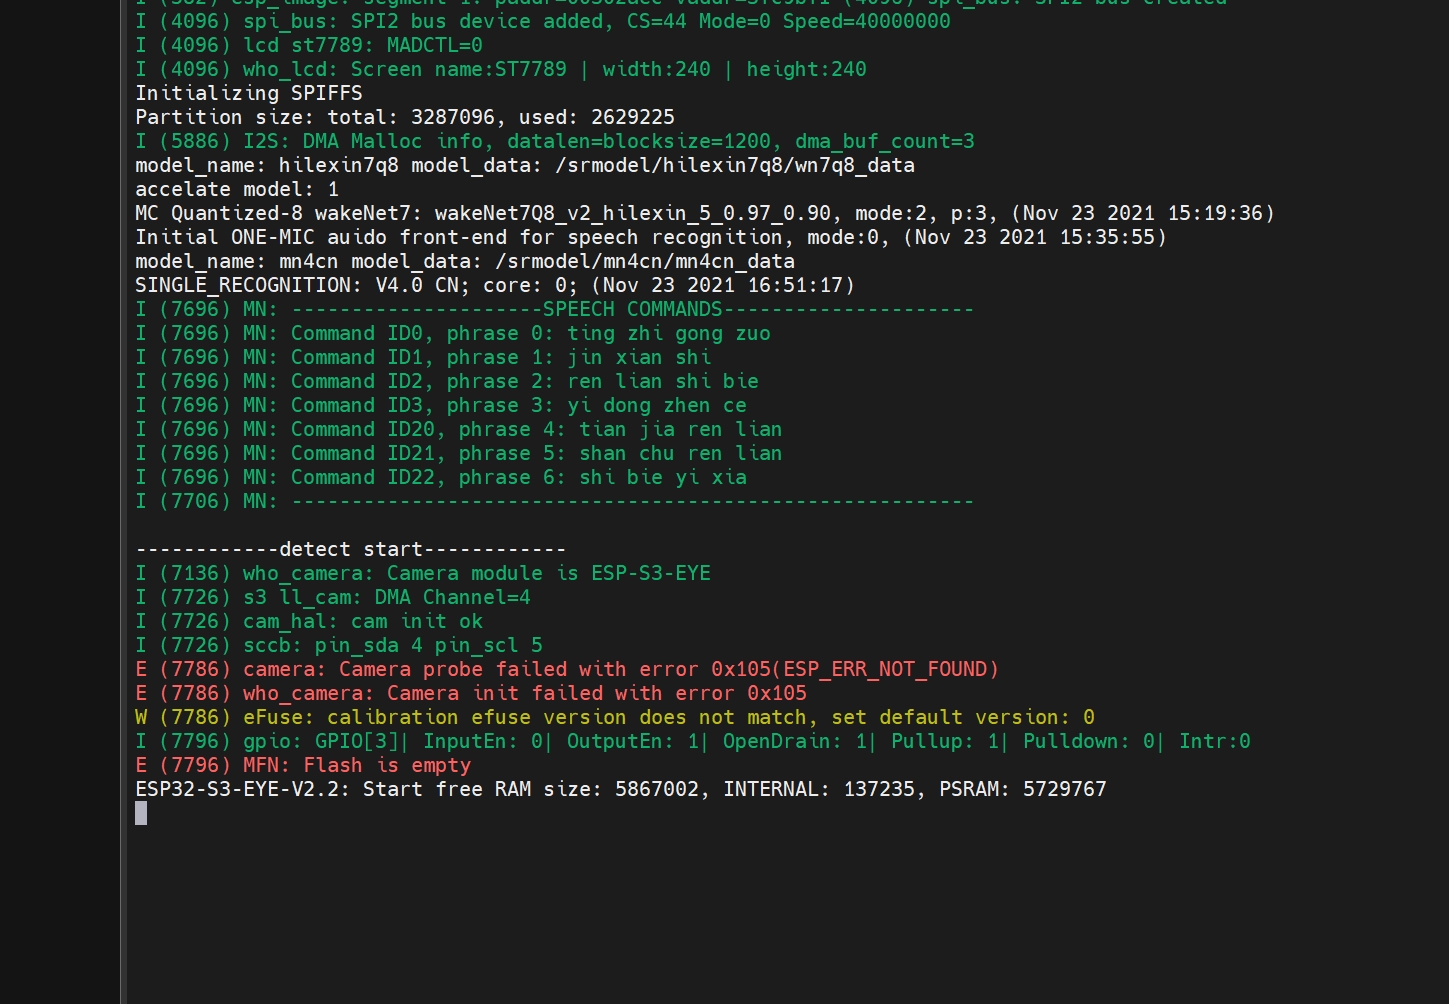1449x1004 pixels.
Task: Click the (7706) MN dashed separator line
Action: point(555,501)
